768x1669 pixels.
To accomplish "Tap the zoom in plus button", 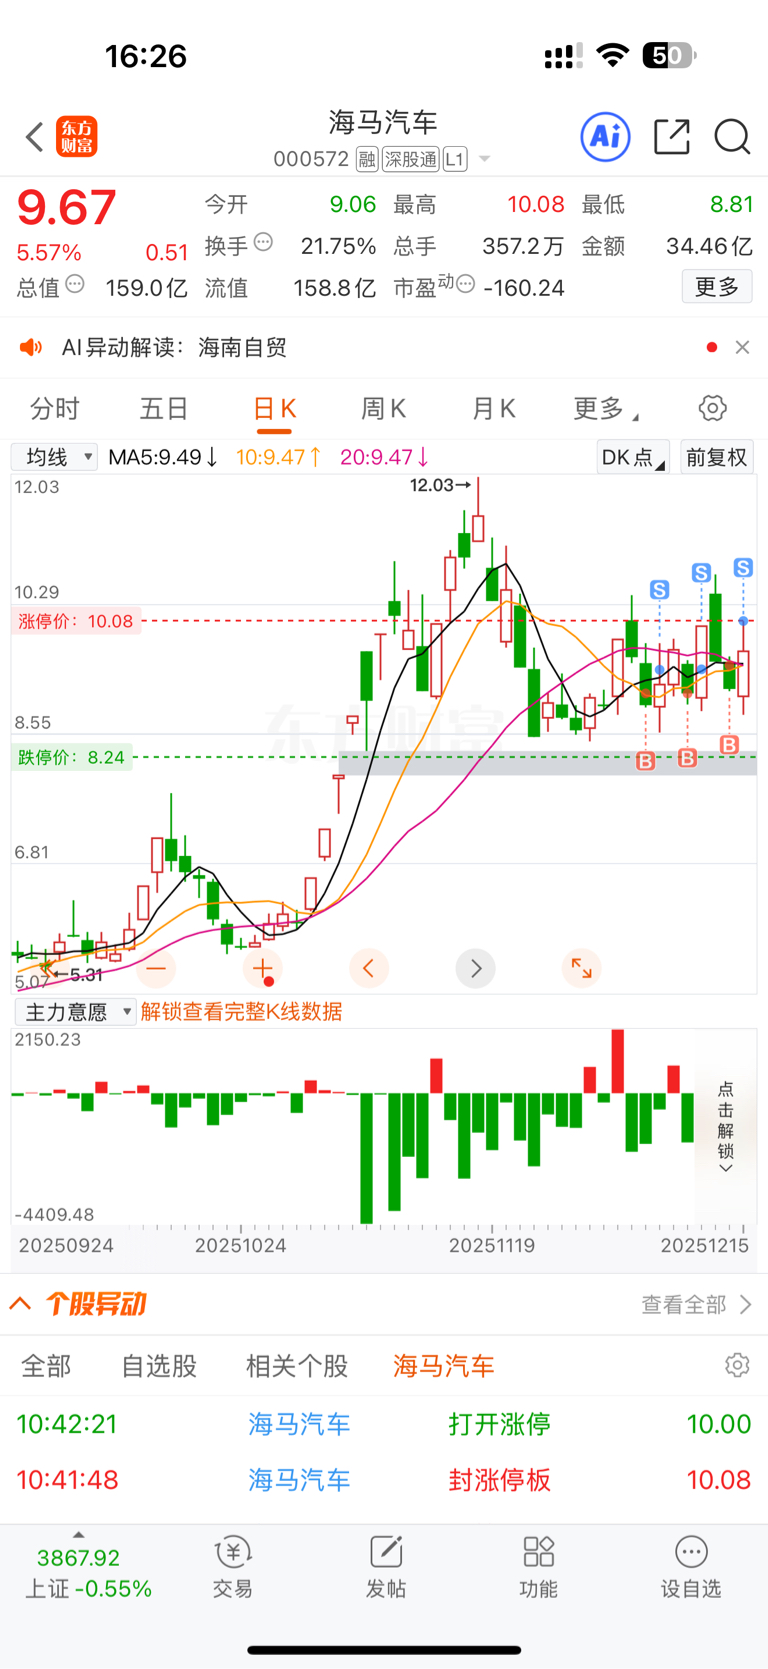I will pos(263,968).
